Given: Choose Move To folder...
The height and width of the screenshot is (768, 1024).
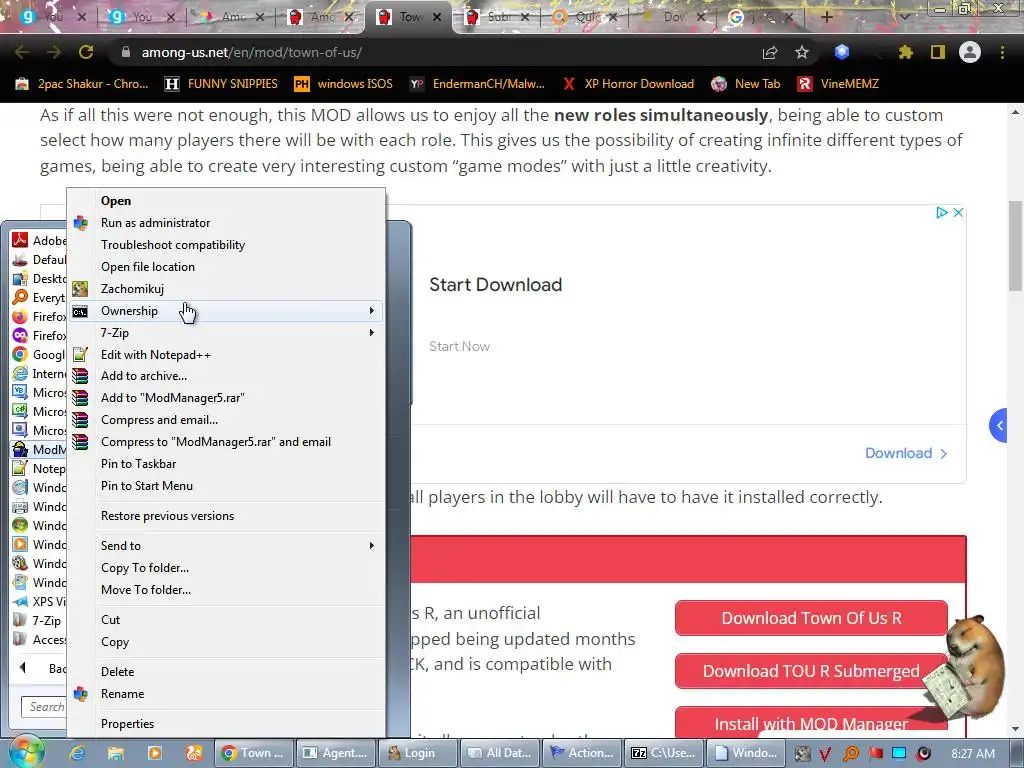Looking at the screenshot, I should (x=226, y=590).
